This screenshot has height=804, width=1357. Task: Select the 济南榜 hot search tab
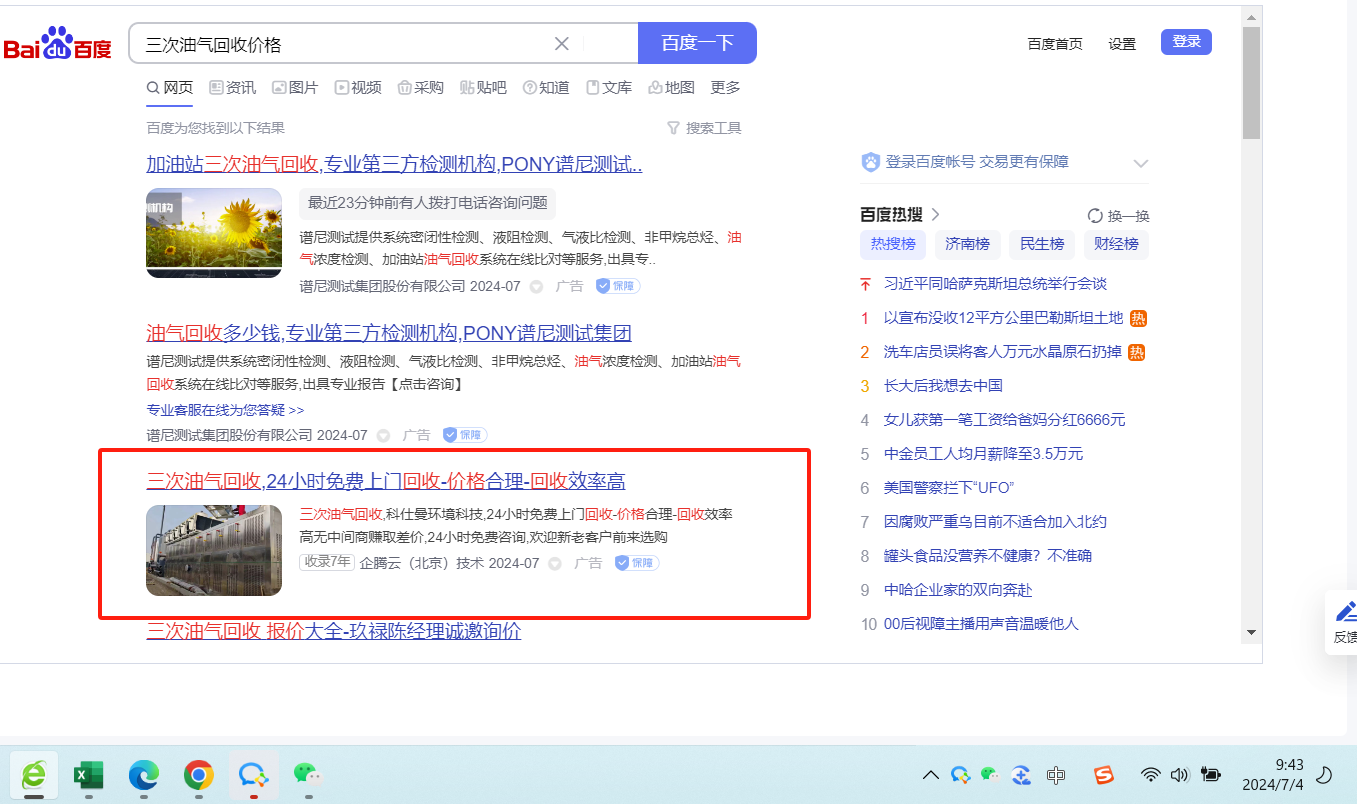tap(967, 244)
